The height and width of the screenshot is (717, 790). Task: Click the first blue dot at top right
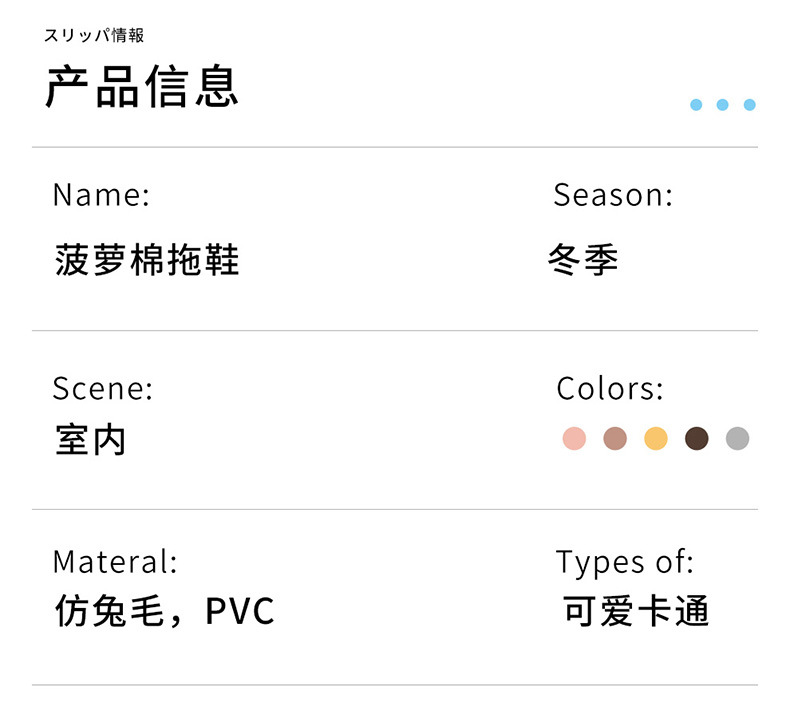[696, 105]
